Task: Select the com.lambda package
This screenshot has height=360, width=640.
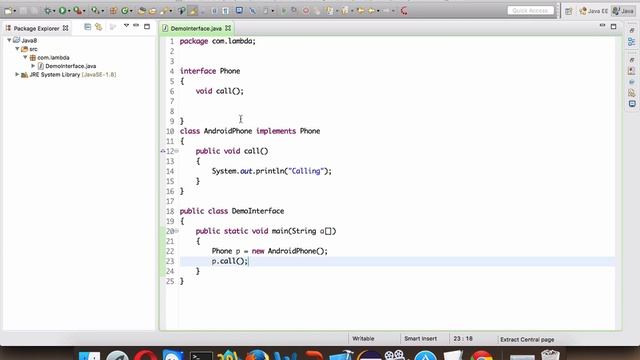Action: (50, 58)
